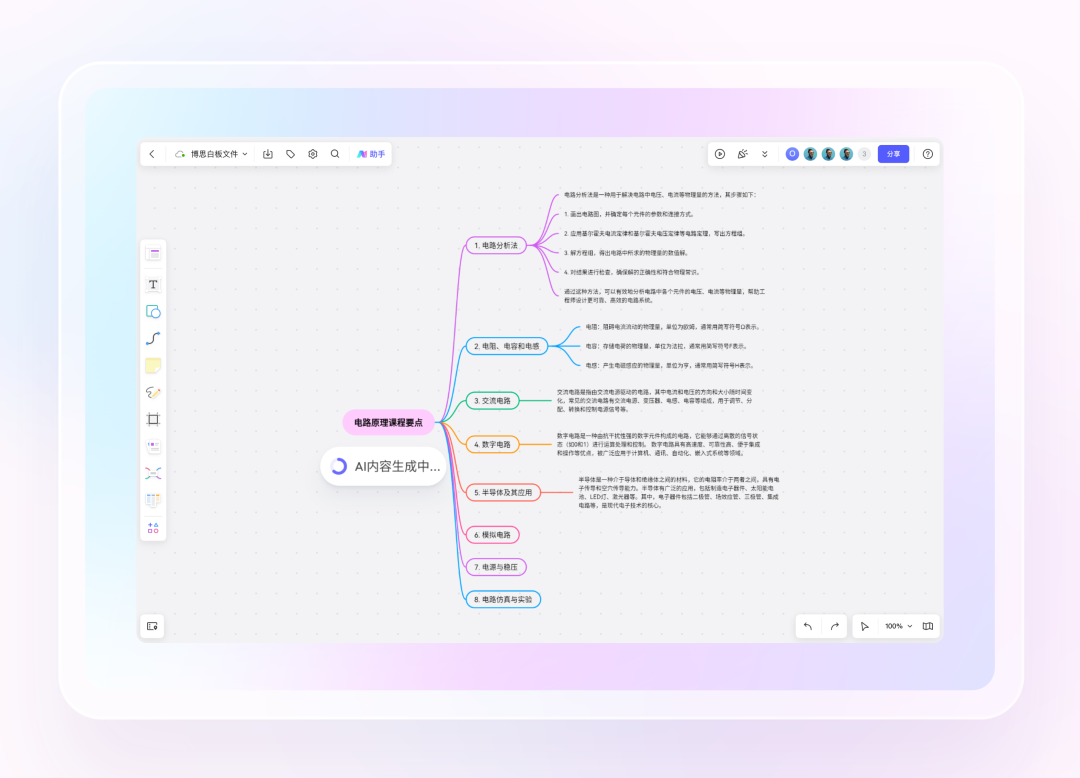Click the export download icon
1080x778 pixels.
tap(268, 154)
